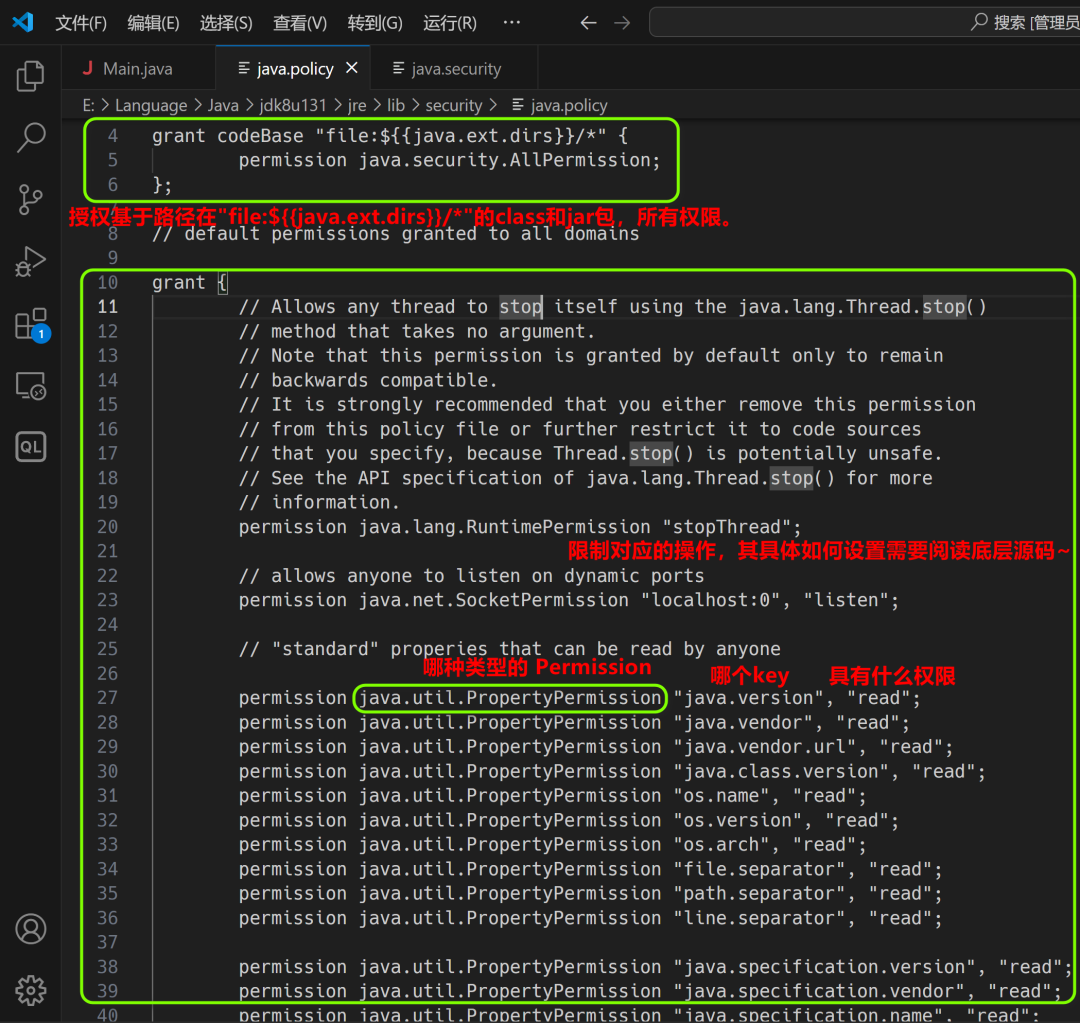This screenshot has height=1023, width=1080.
Task: Click "java.specification.version" string on line 38
Action: click(824, 967)
